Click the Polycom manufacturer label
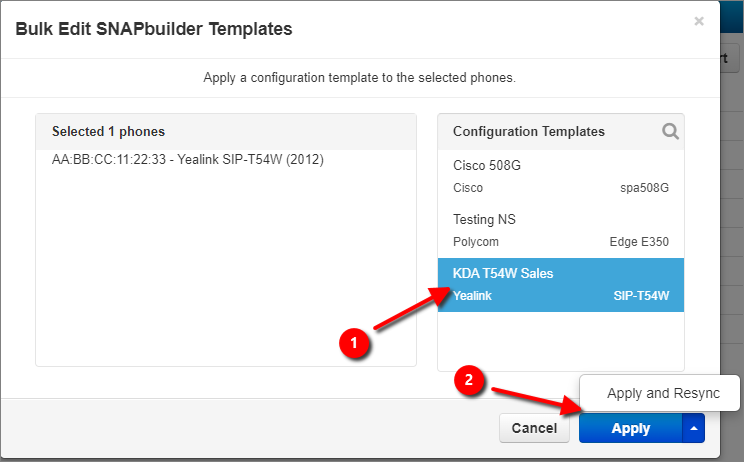Image resolution: width=744 pixels, height=462 pixels. point(475,242)
